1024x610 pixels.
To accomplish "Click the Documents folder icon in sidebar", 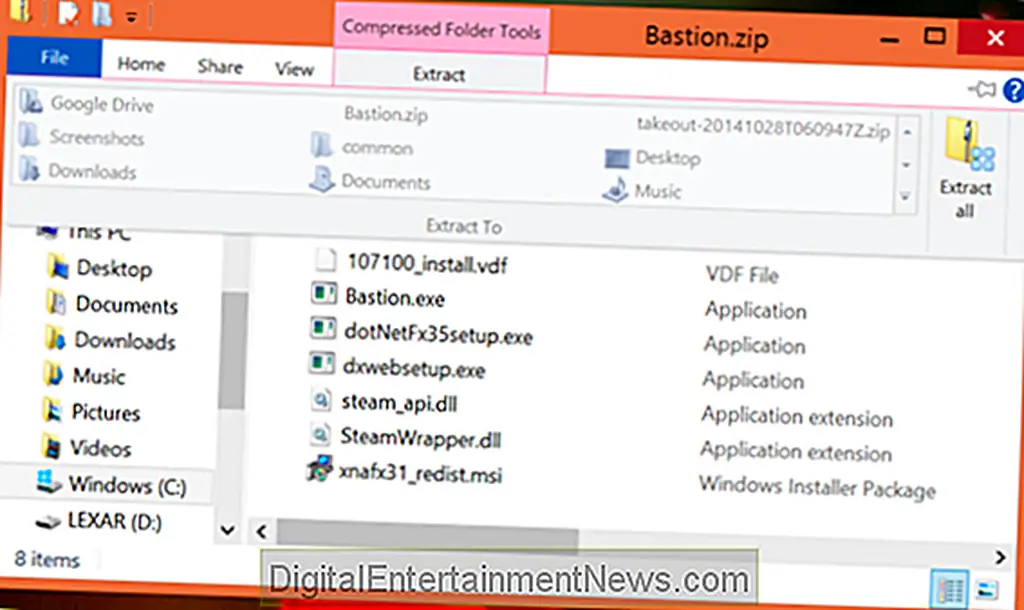I will [x=57, y=302].
